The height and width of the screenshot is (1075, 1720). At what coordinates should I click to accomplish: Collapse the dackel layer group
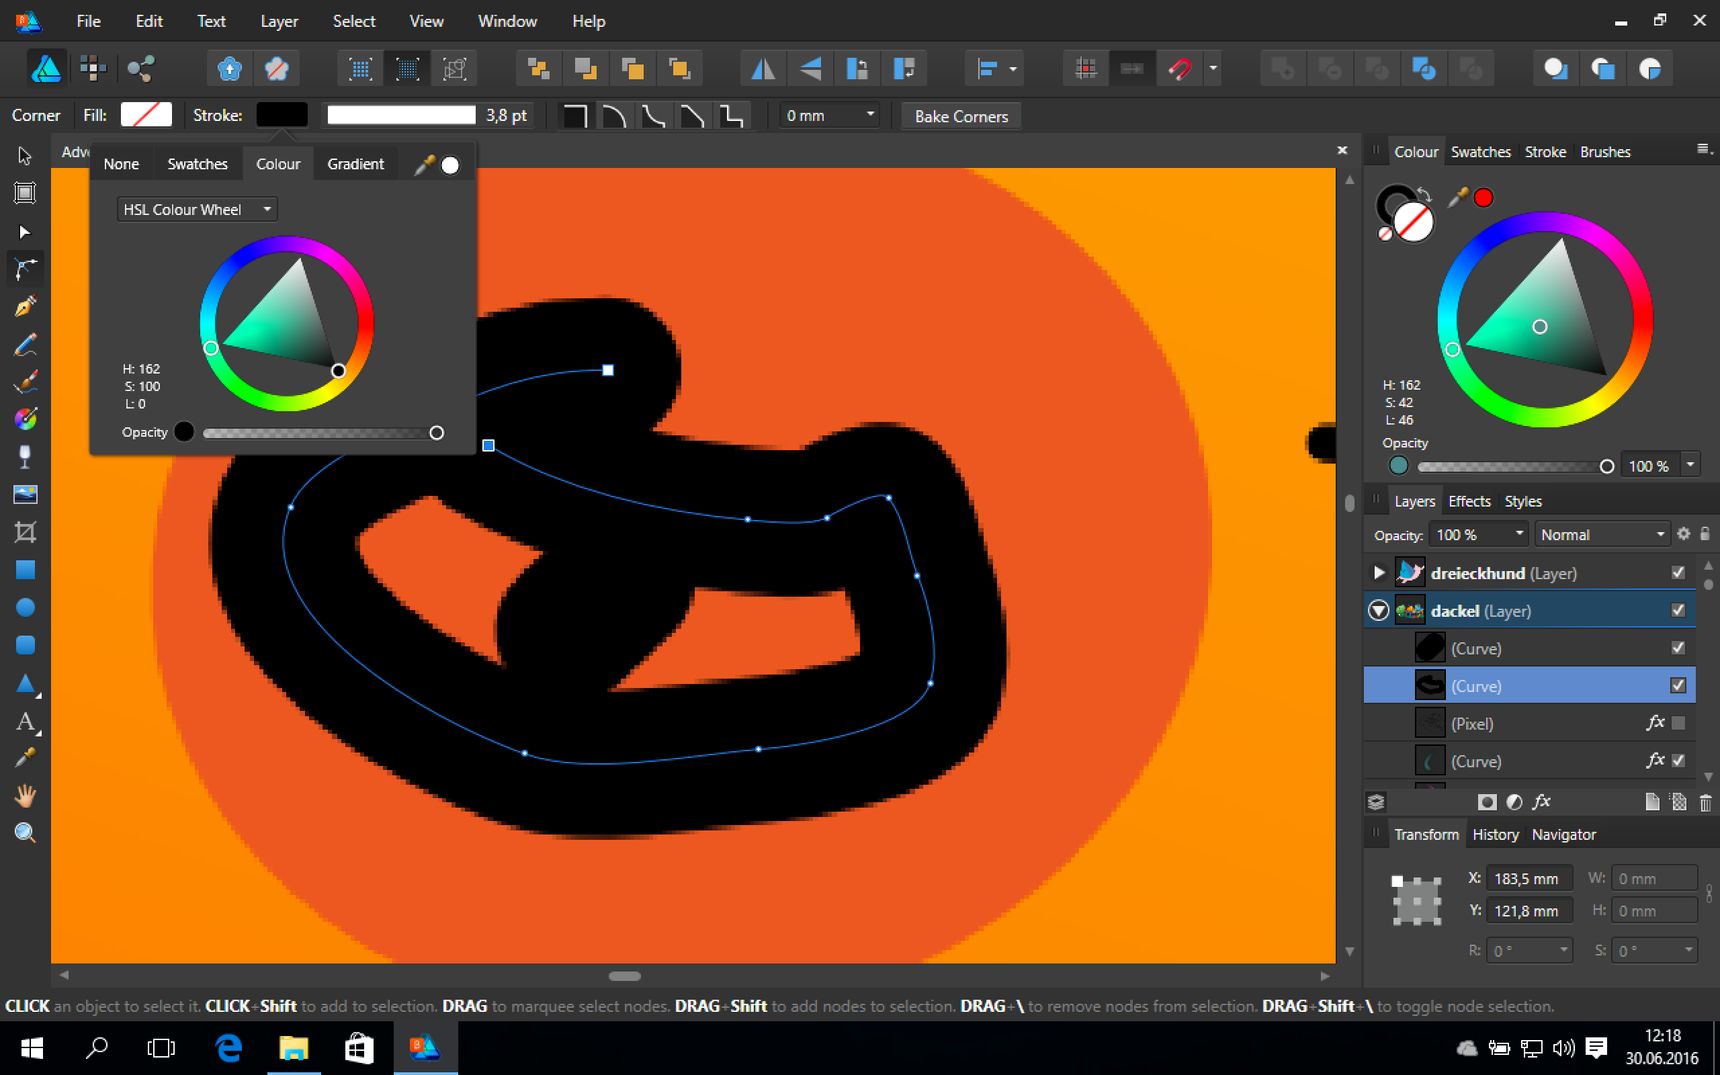click(1379, 611)
